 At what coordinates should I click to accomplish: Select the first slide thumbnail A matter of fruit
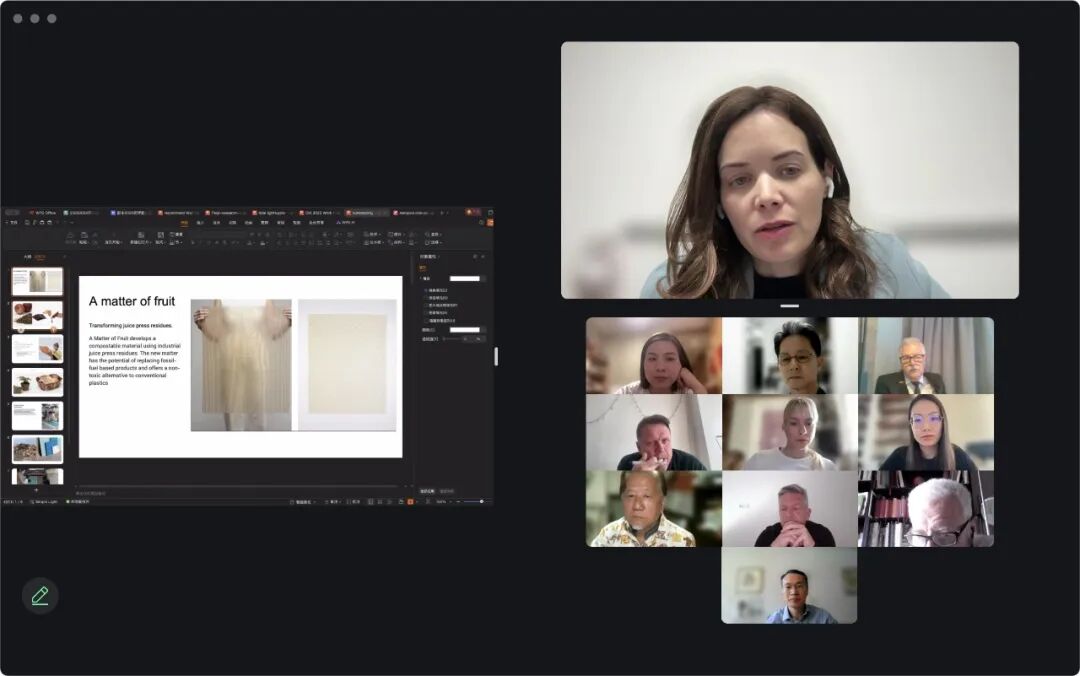click(37, 282)
